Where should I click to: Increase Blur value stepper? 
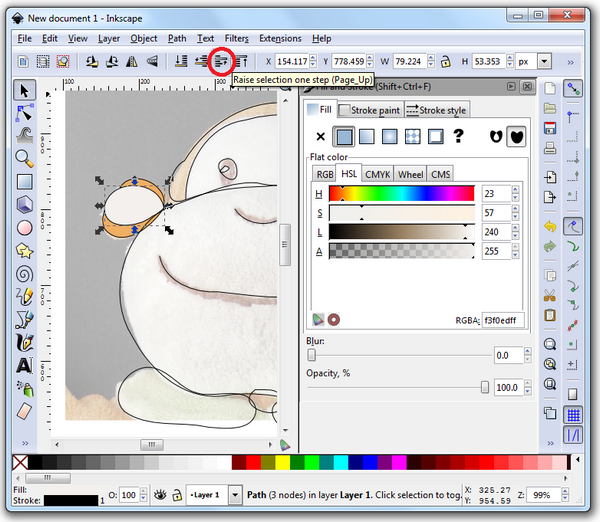(528, 351)
